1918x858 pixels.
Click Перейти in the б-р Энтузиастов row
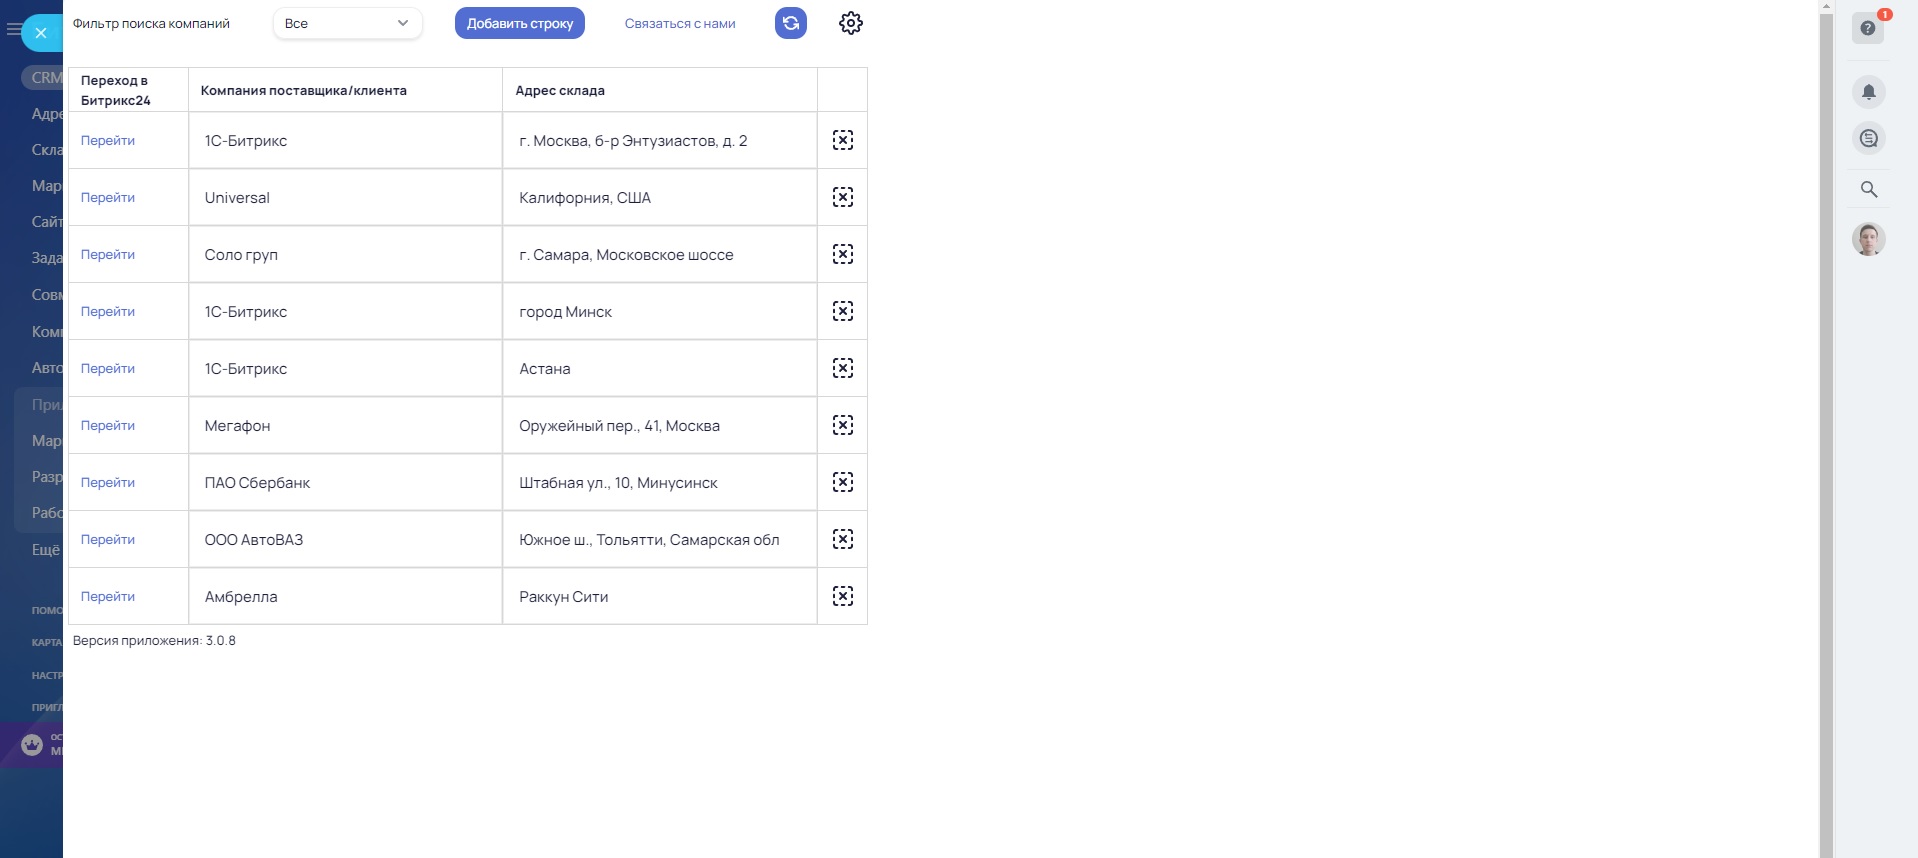pyautogui.click(x=108, y=140)
